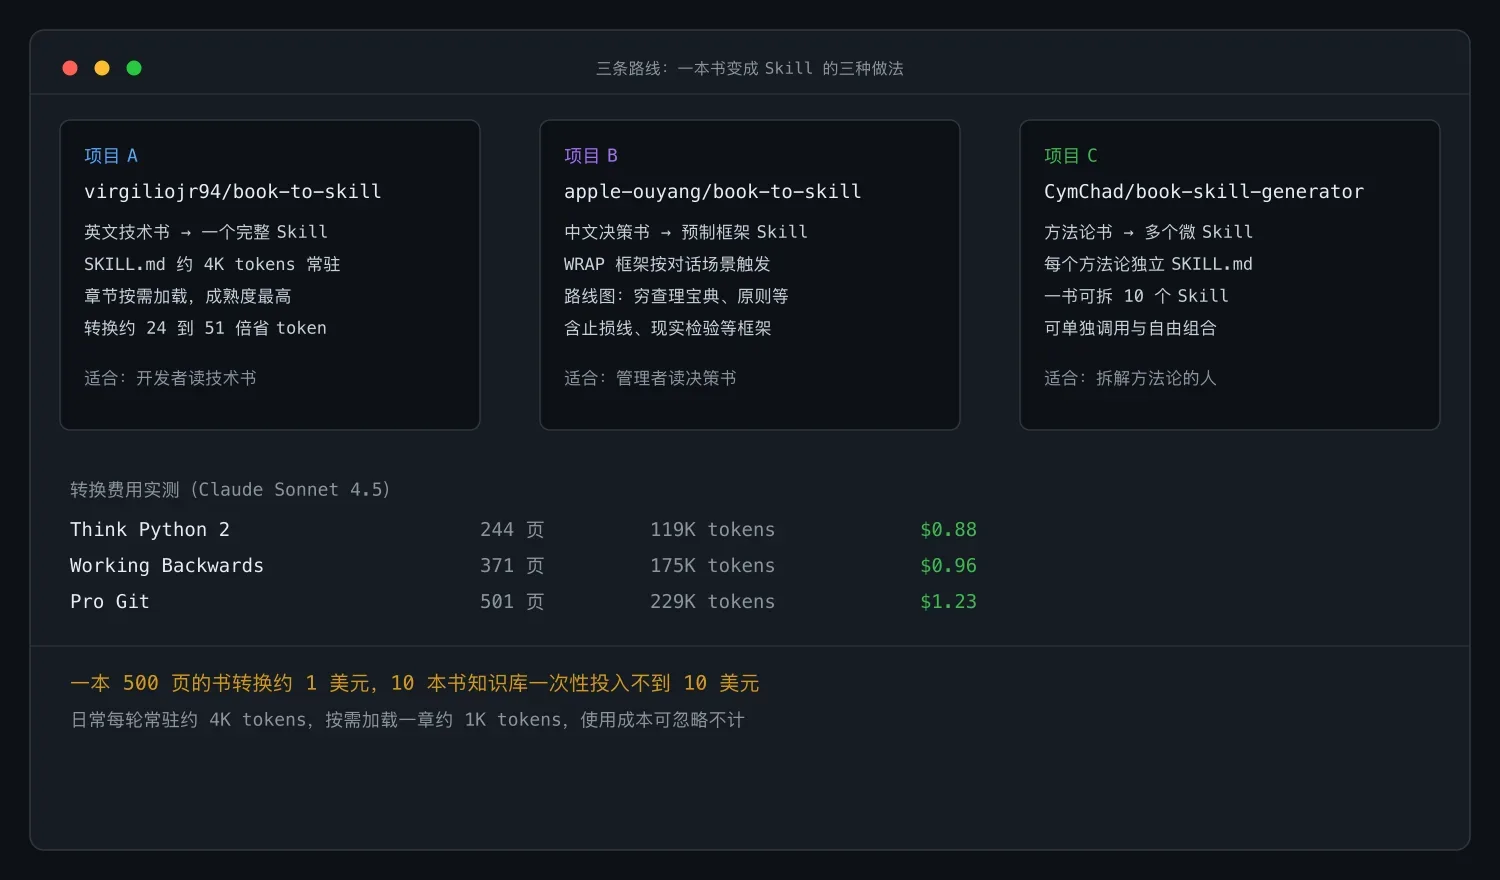Click 含止损线、现实检验等框架 line
Image resolution: width=1500 pixels, height=880 pixels.
pos(668,328)
